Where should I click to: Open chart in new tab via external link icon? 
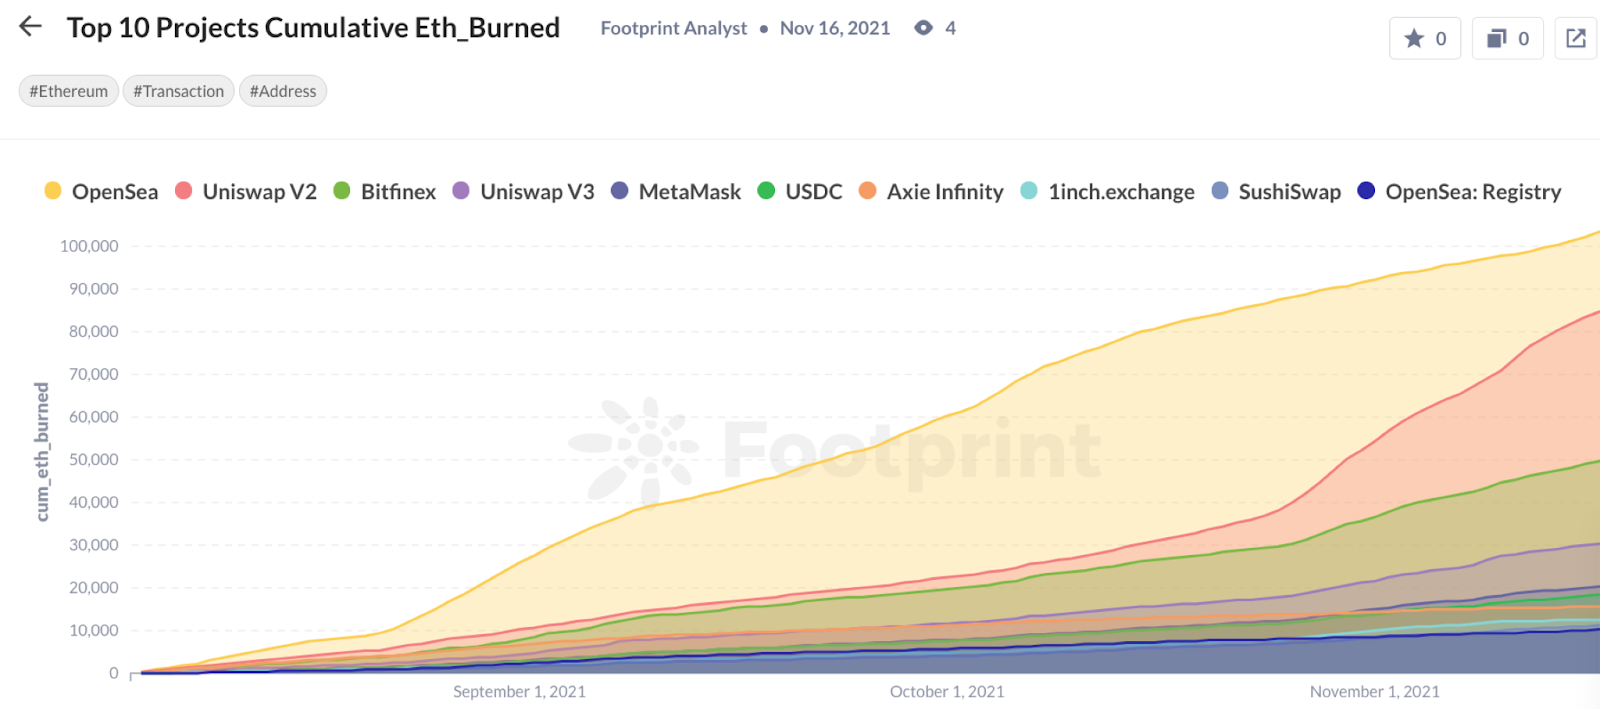point(1577,38)
